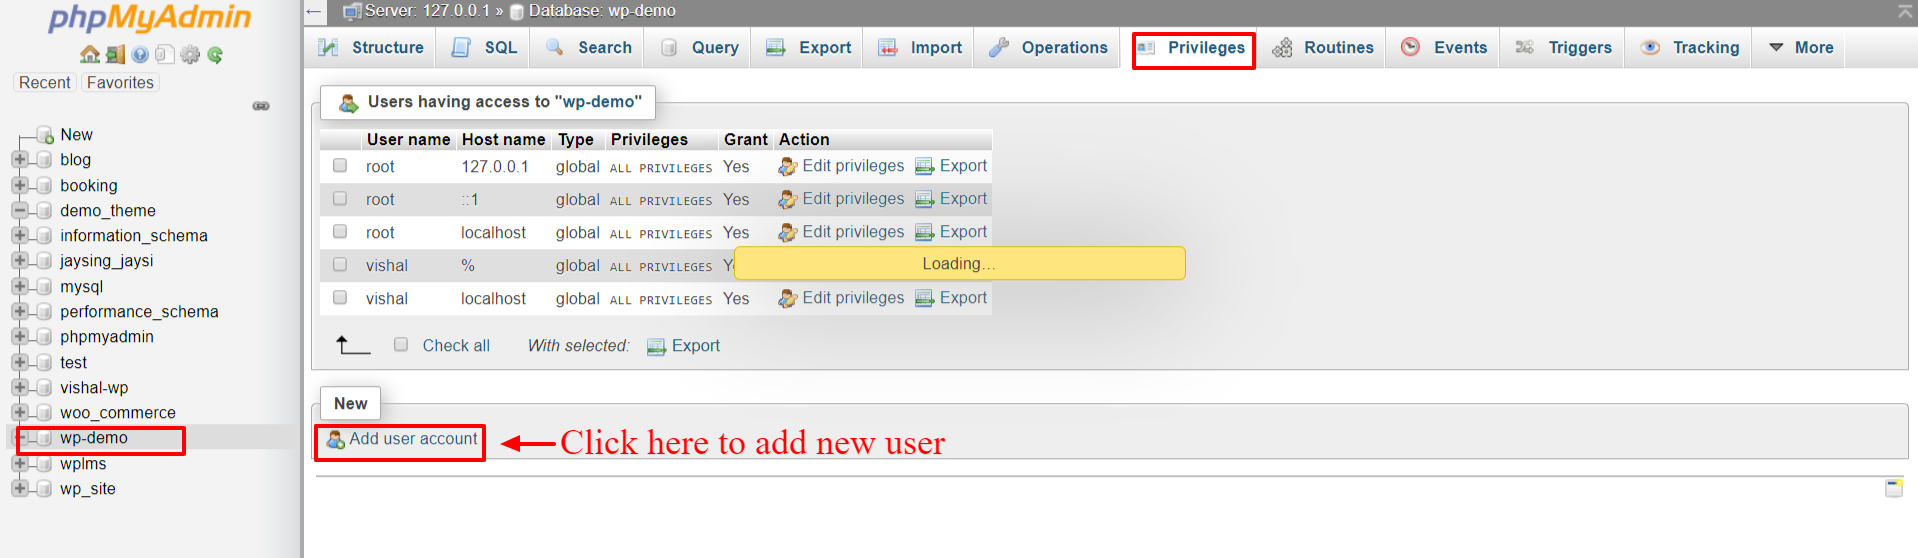Click Edit privileges icon for root 127.0.0.1
Viewport: 1918px width, 558px height.
(788, 167)
